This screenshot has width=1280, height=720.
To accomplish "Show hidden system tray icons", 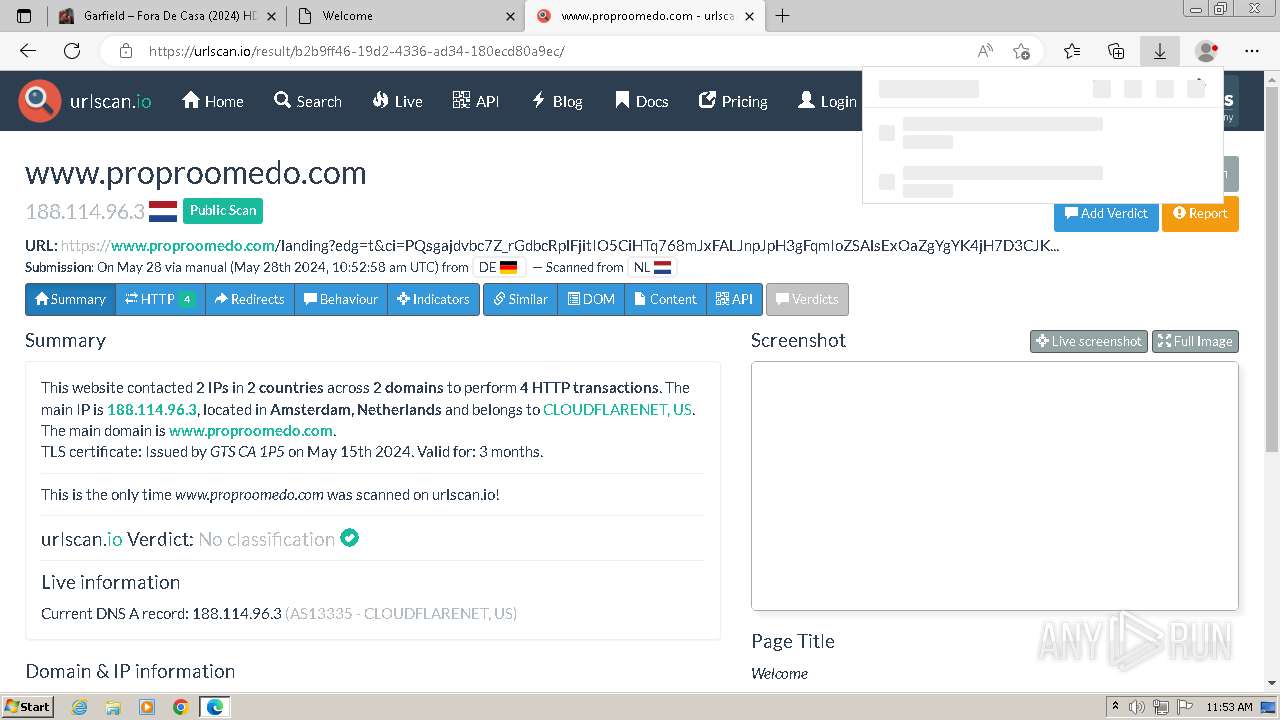I will [1115, 707].
